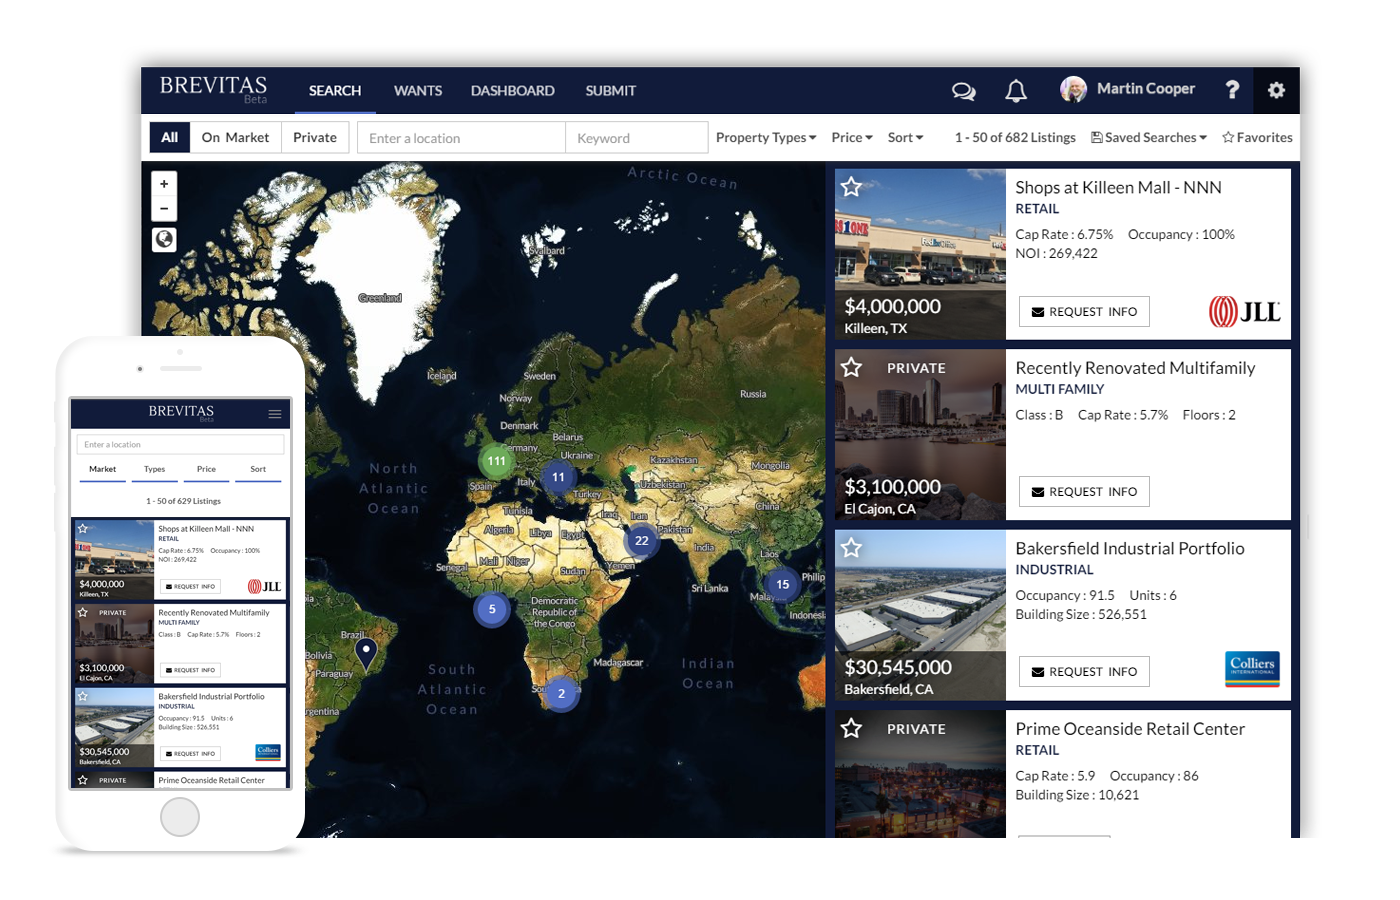Go to the SEARCH tab
Viewport: 1400px width, 900px height.
[335, 91]
